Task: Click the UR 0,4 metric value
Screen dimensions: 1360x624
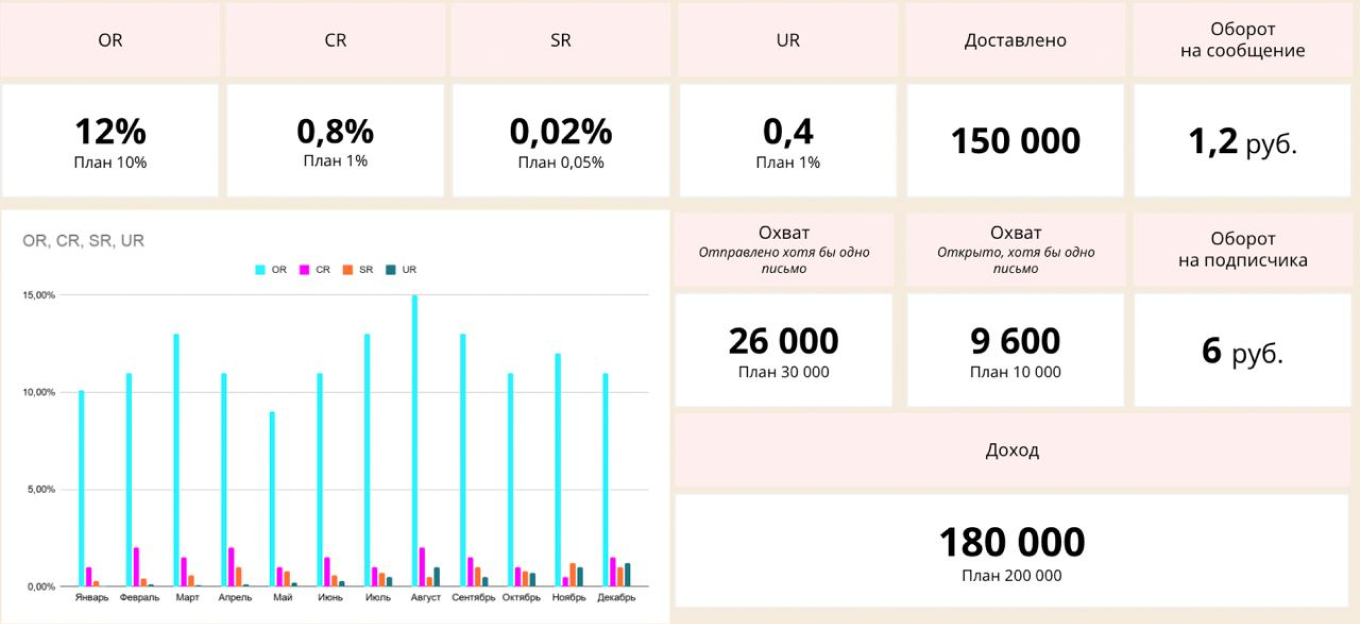Action: [787, 132]
